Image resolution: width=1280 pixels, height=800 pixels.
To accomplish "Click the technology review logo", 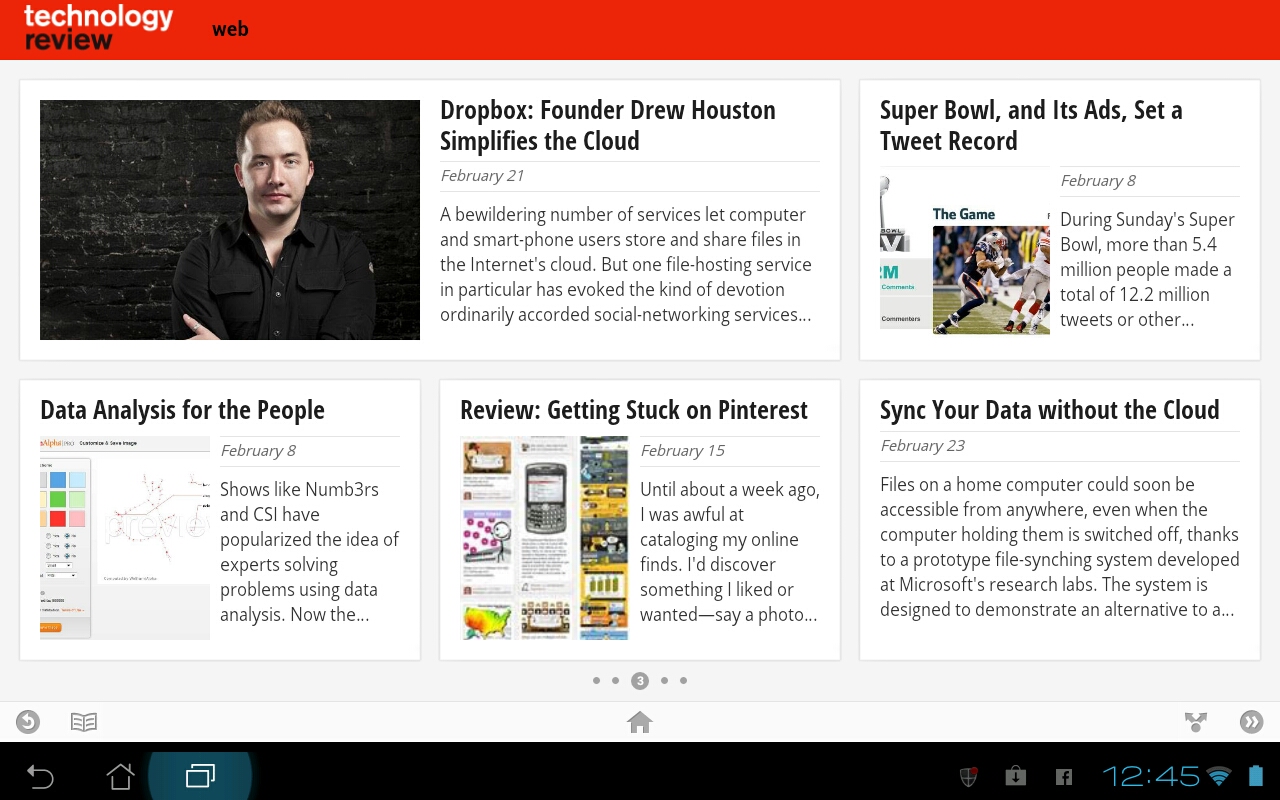I will pos(98,28).
